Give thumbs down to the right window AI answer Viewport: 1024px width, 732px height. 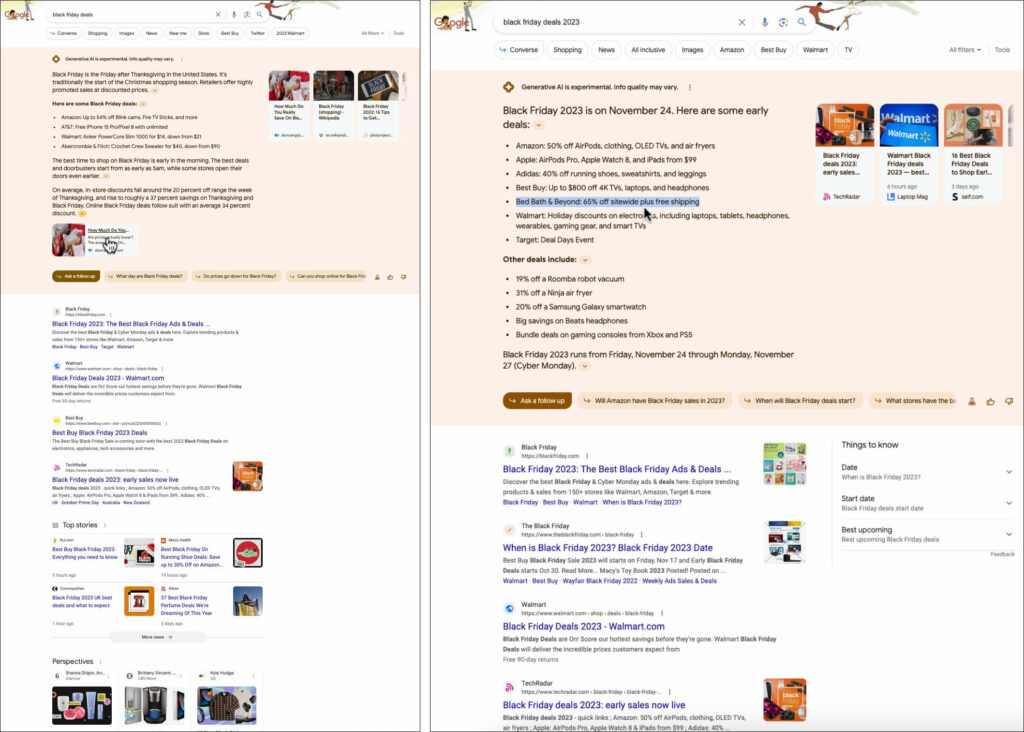(x=1009, y=401)
